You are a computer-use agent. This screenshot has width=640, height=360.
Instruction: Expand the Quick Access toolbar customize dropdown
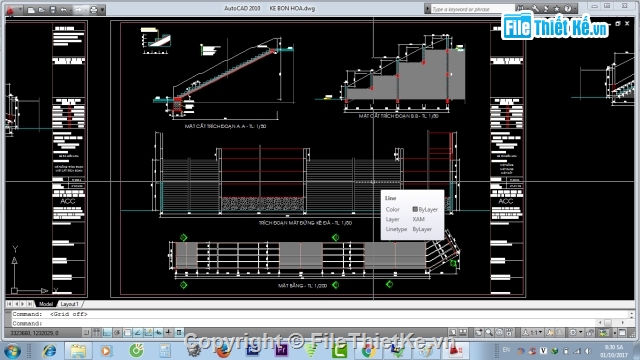click(x=102, y=10)
